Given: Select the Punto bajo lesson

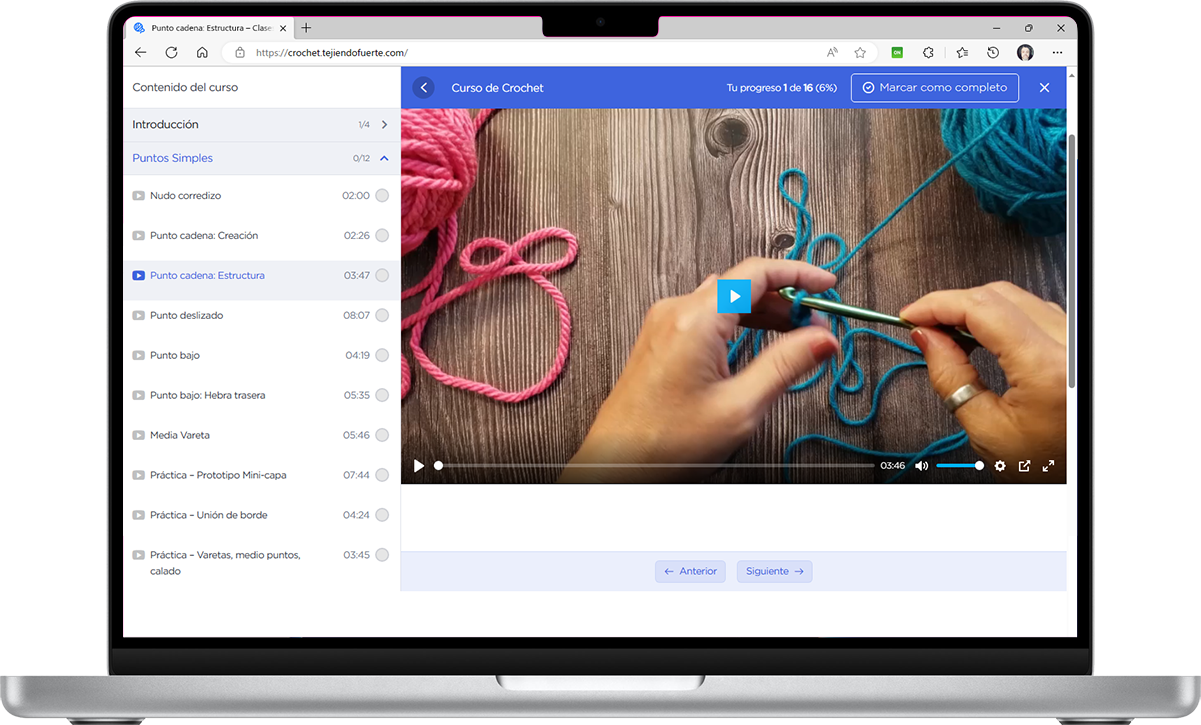Looking at the screenshot, I should (x=175, y=356).
